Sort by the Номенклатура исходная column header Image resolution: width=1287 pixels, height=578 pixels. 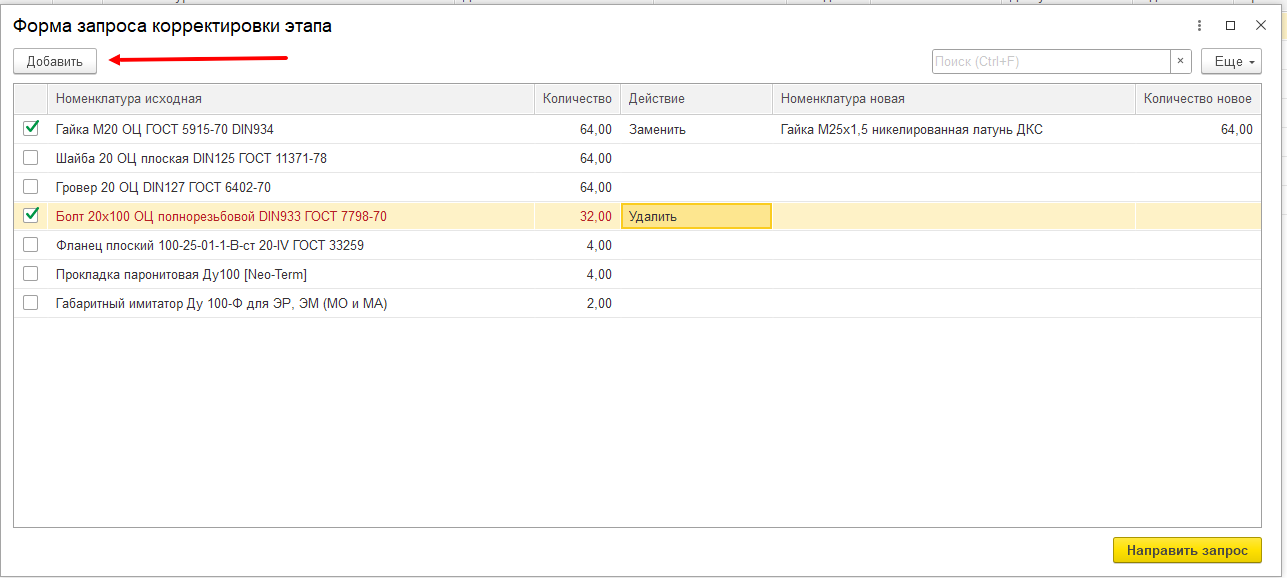(290, 99)
